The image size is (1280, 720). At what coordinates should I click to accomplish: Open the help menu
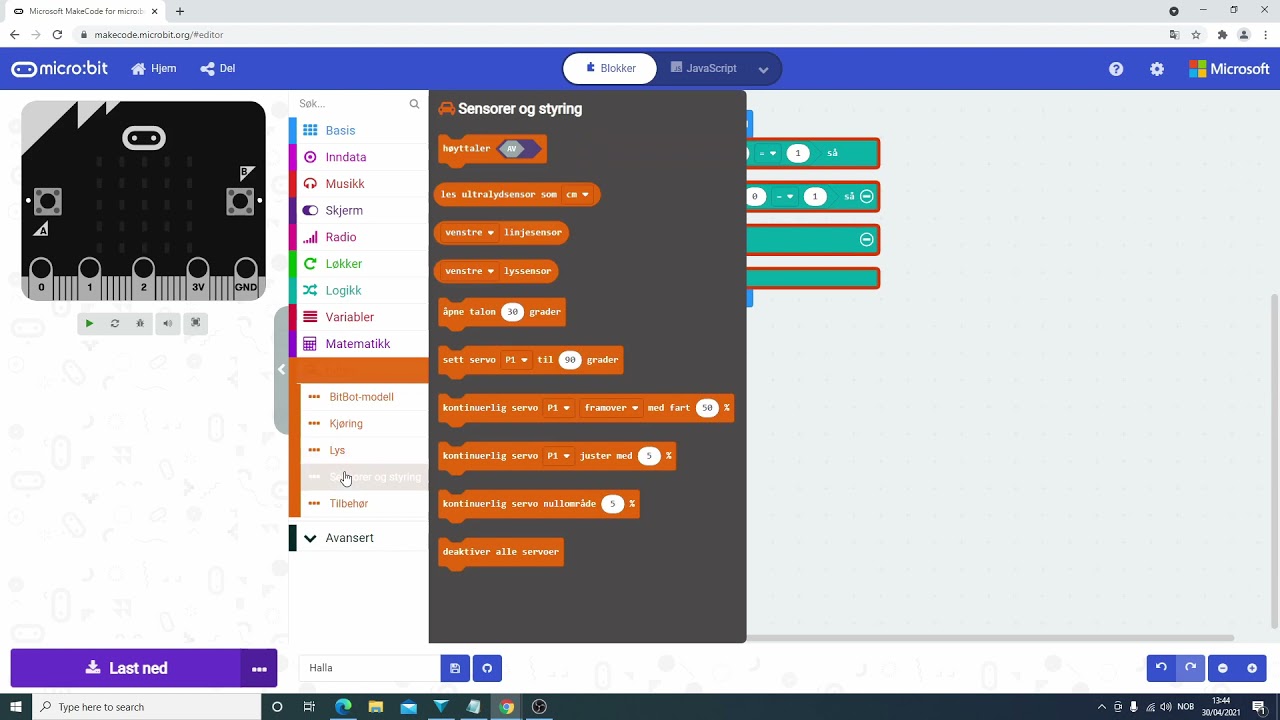[x=1116, y=69]
